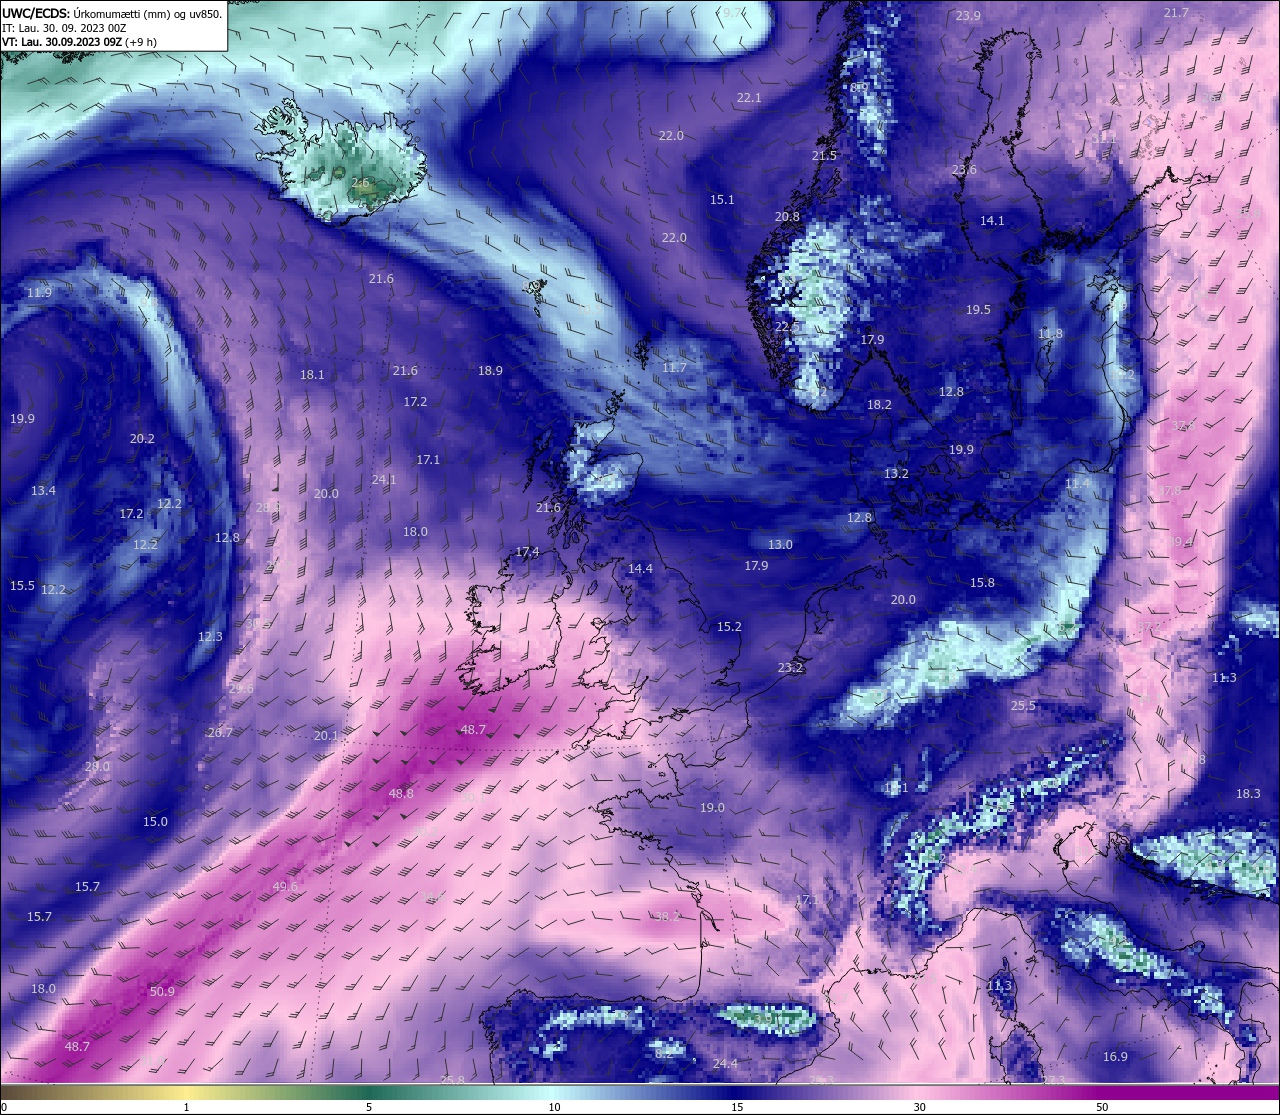Click the 23.2 value on the map
Image resolution: width=1280 pixels, height=1115 pixels.
pyautogui.click(x=790, y=668)
